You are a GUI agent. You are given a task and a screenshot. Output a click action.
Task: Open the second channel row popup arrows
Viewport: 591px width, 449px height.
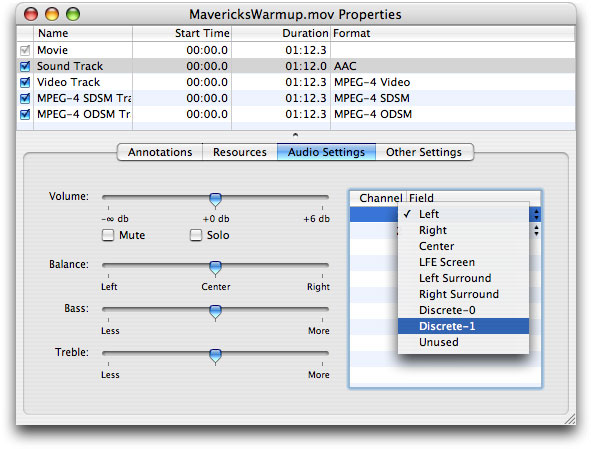click(536, 230)
